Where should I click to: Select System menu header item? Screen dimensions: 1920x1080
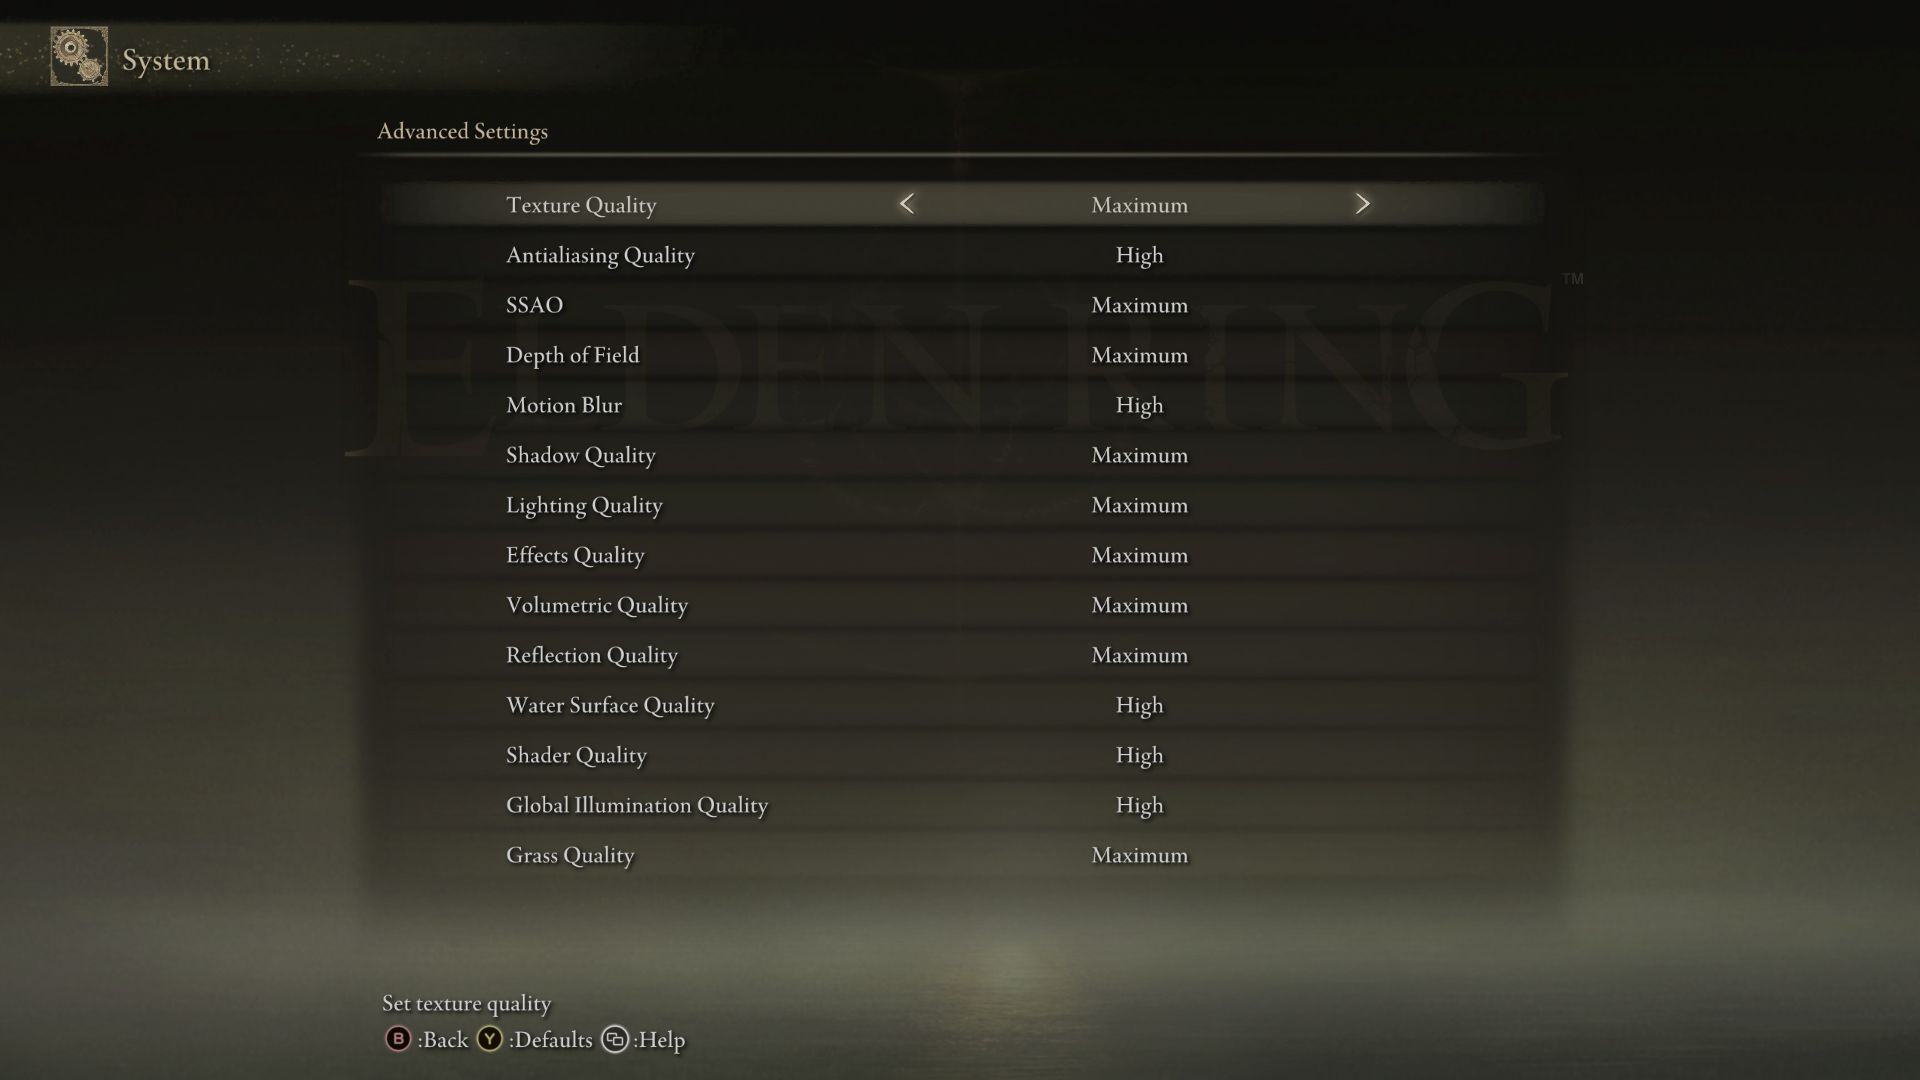[x=165, y=59]
